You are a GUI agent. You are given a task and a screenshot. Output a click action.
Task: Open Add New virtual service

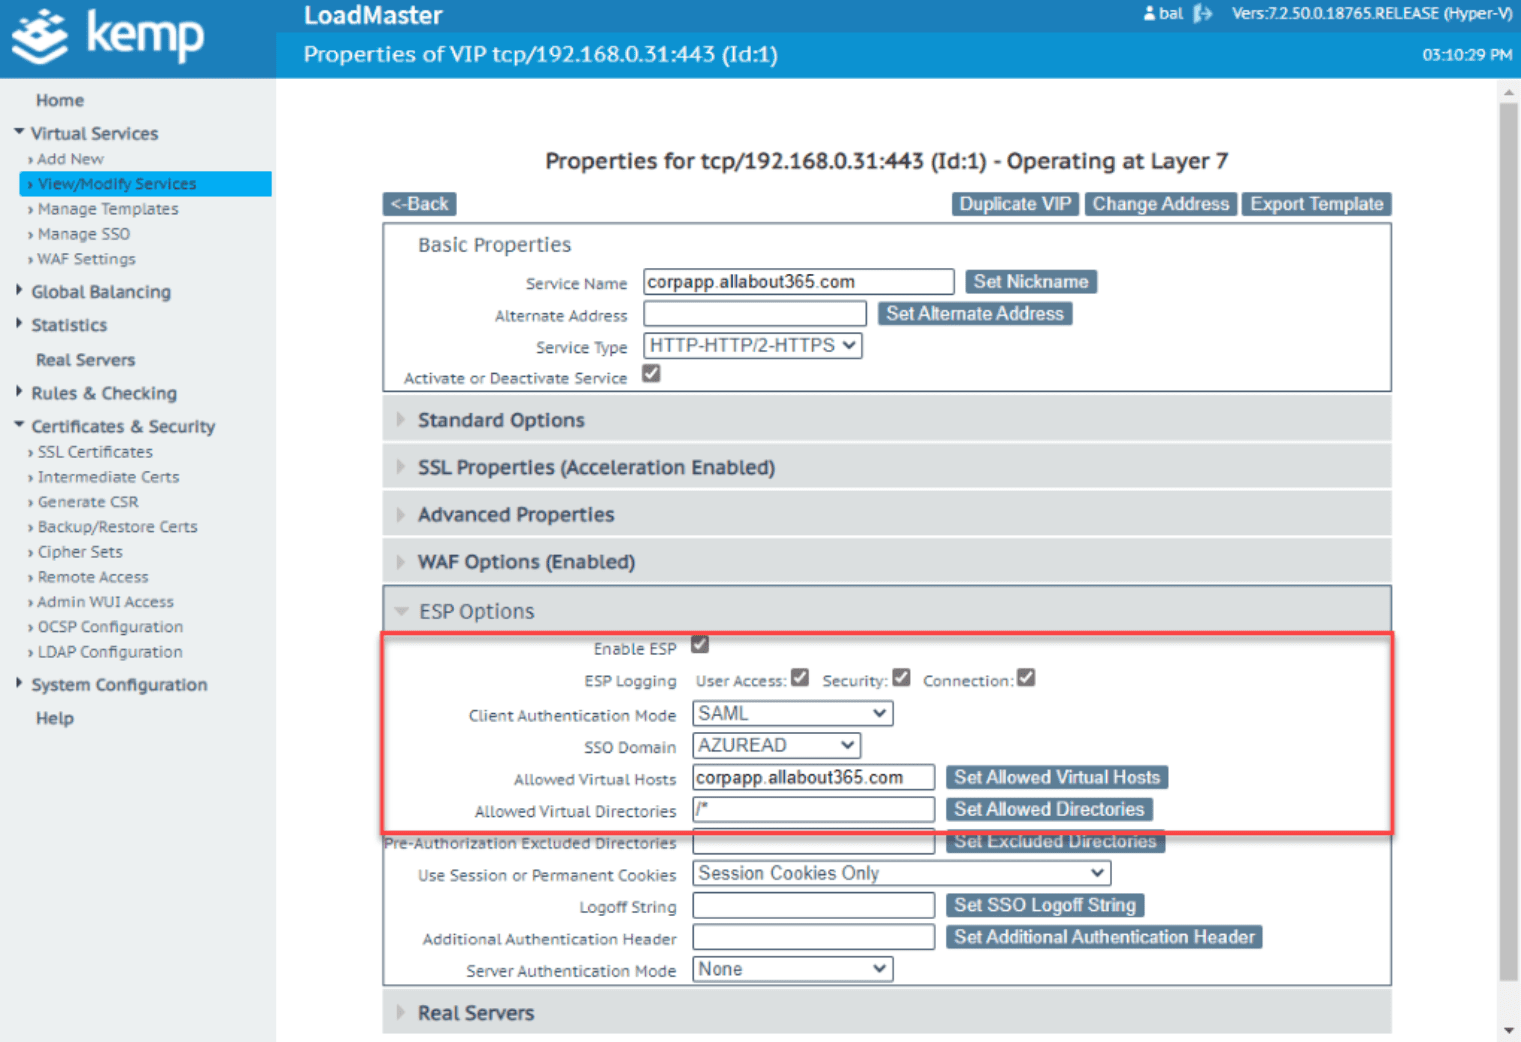coord(70,159)
